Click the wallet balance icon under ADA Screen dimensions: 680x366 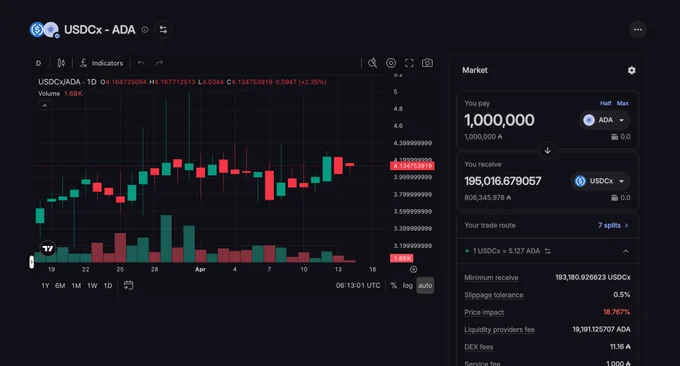tap(614, 137)
